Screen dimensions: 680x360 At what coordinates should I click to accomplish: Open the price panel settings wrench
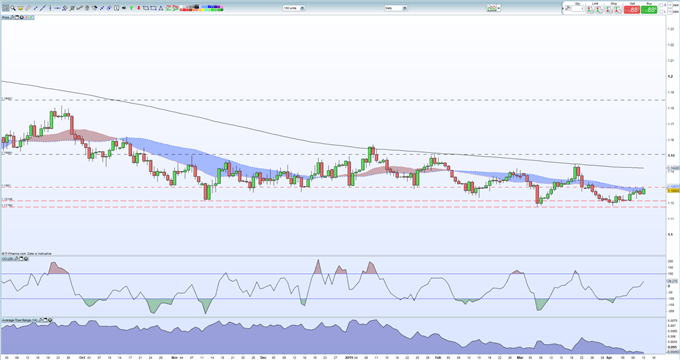[13, 17]
